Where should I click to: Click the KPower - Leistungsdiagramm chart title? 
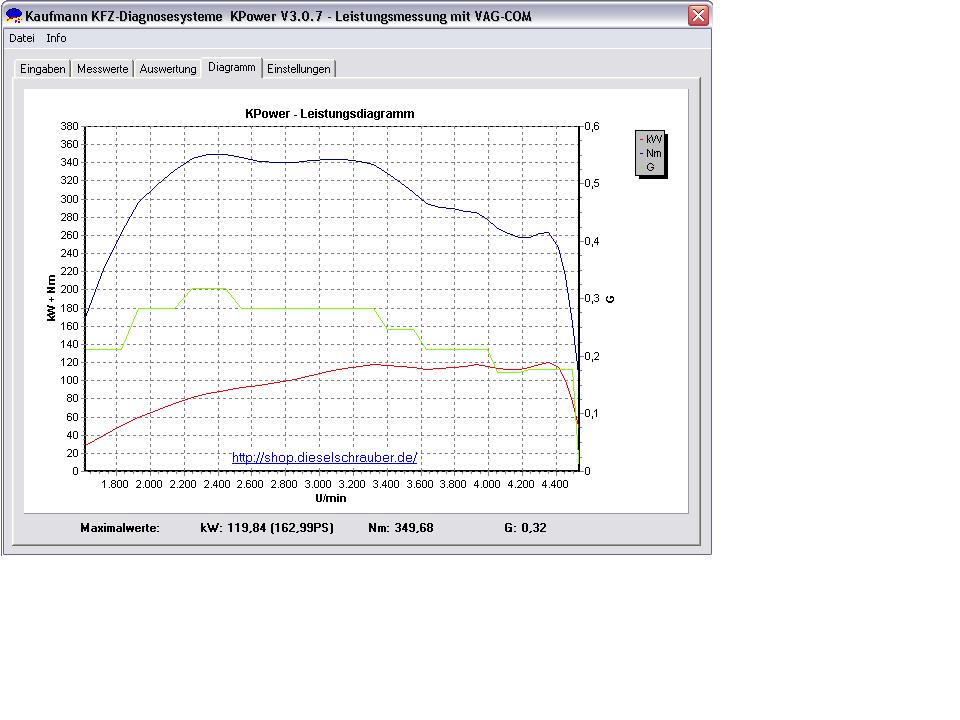coord(329,114)
